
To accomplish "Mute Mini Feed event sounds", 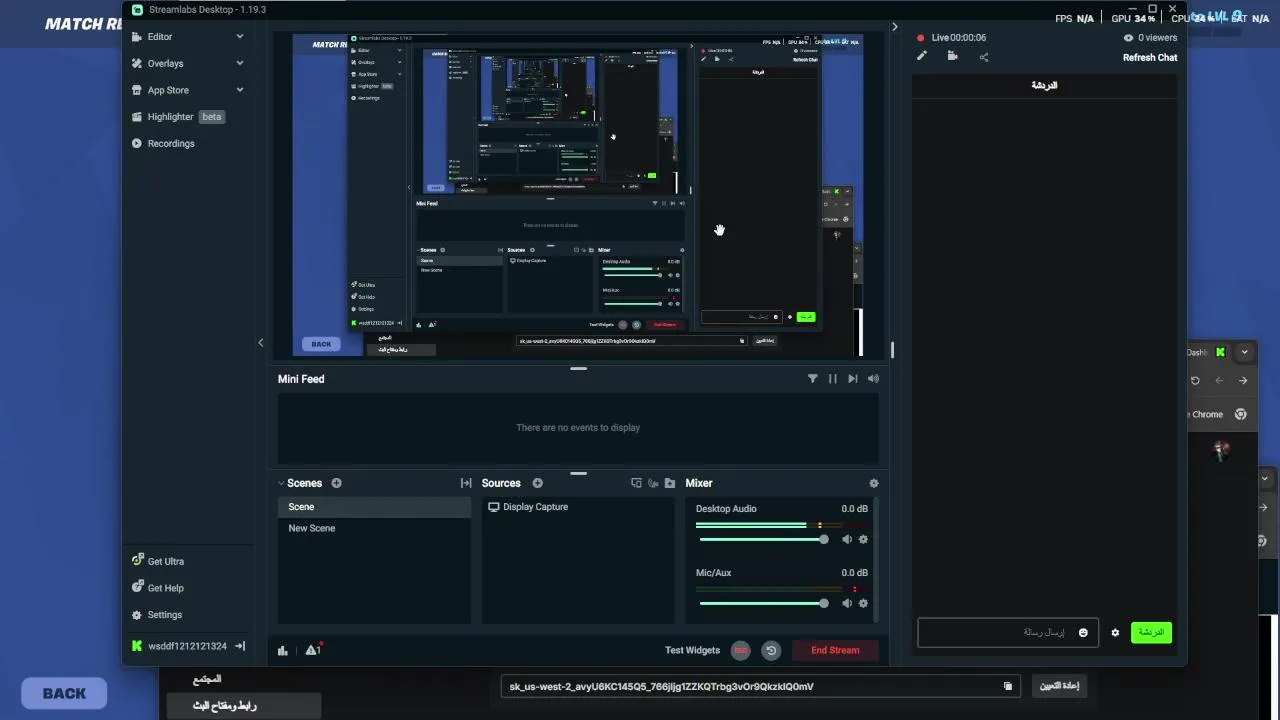I will pos(873,379).
